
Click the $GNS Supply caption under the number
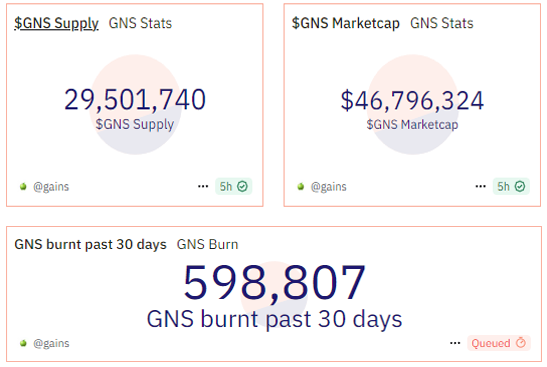pos(135,124)
